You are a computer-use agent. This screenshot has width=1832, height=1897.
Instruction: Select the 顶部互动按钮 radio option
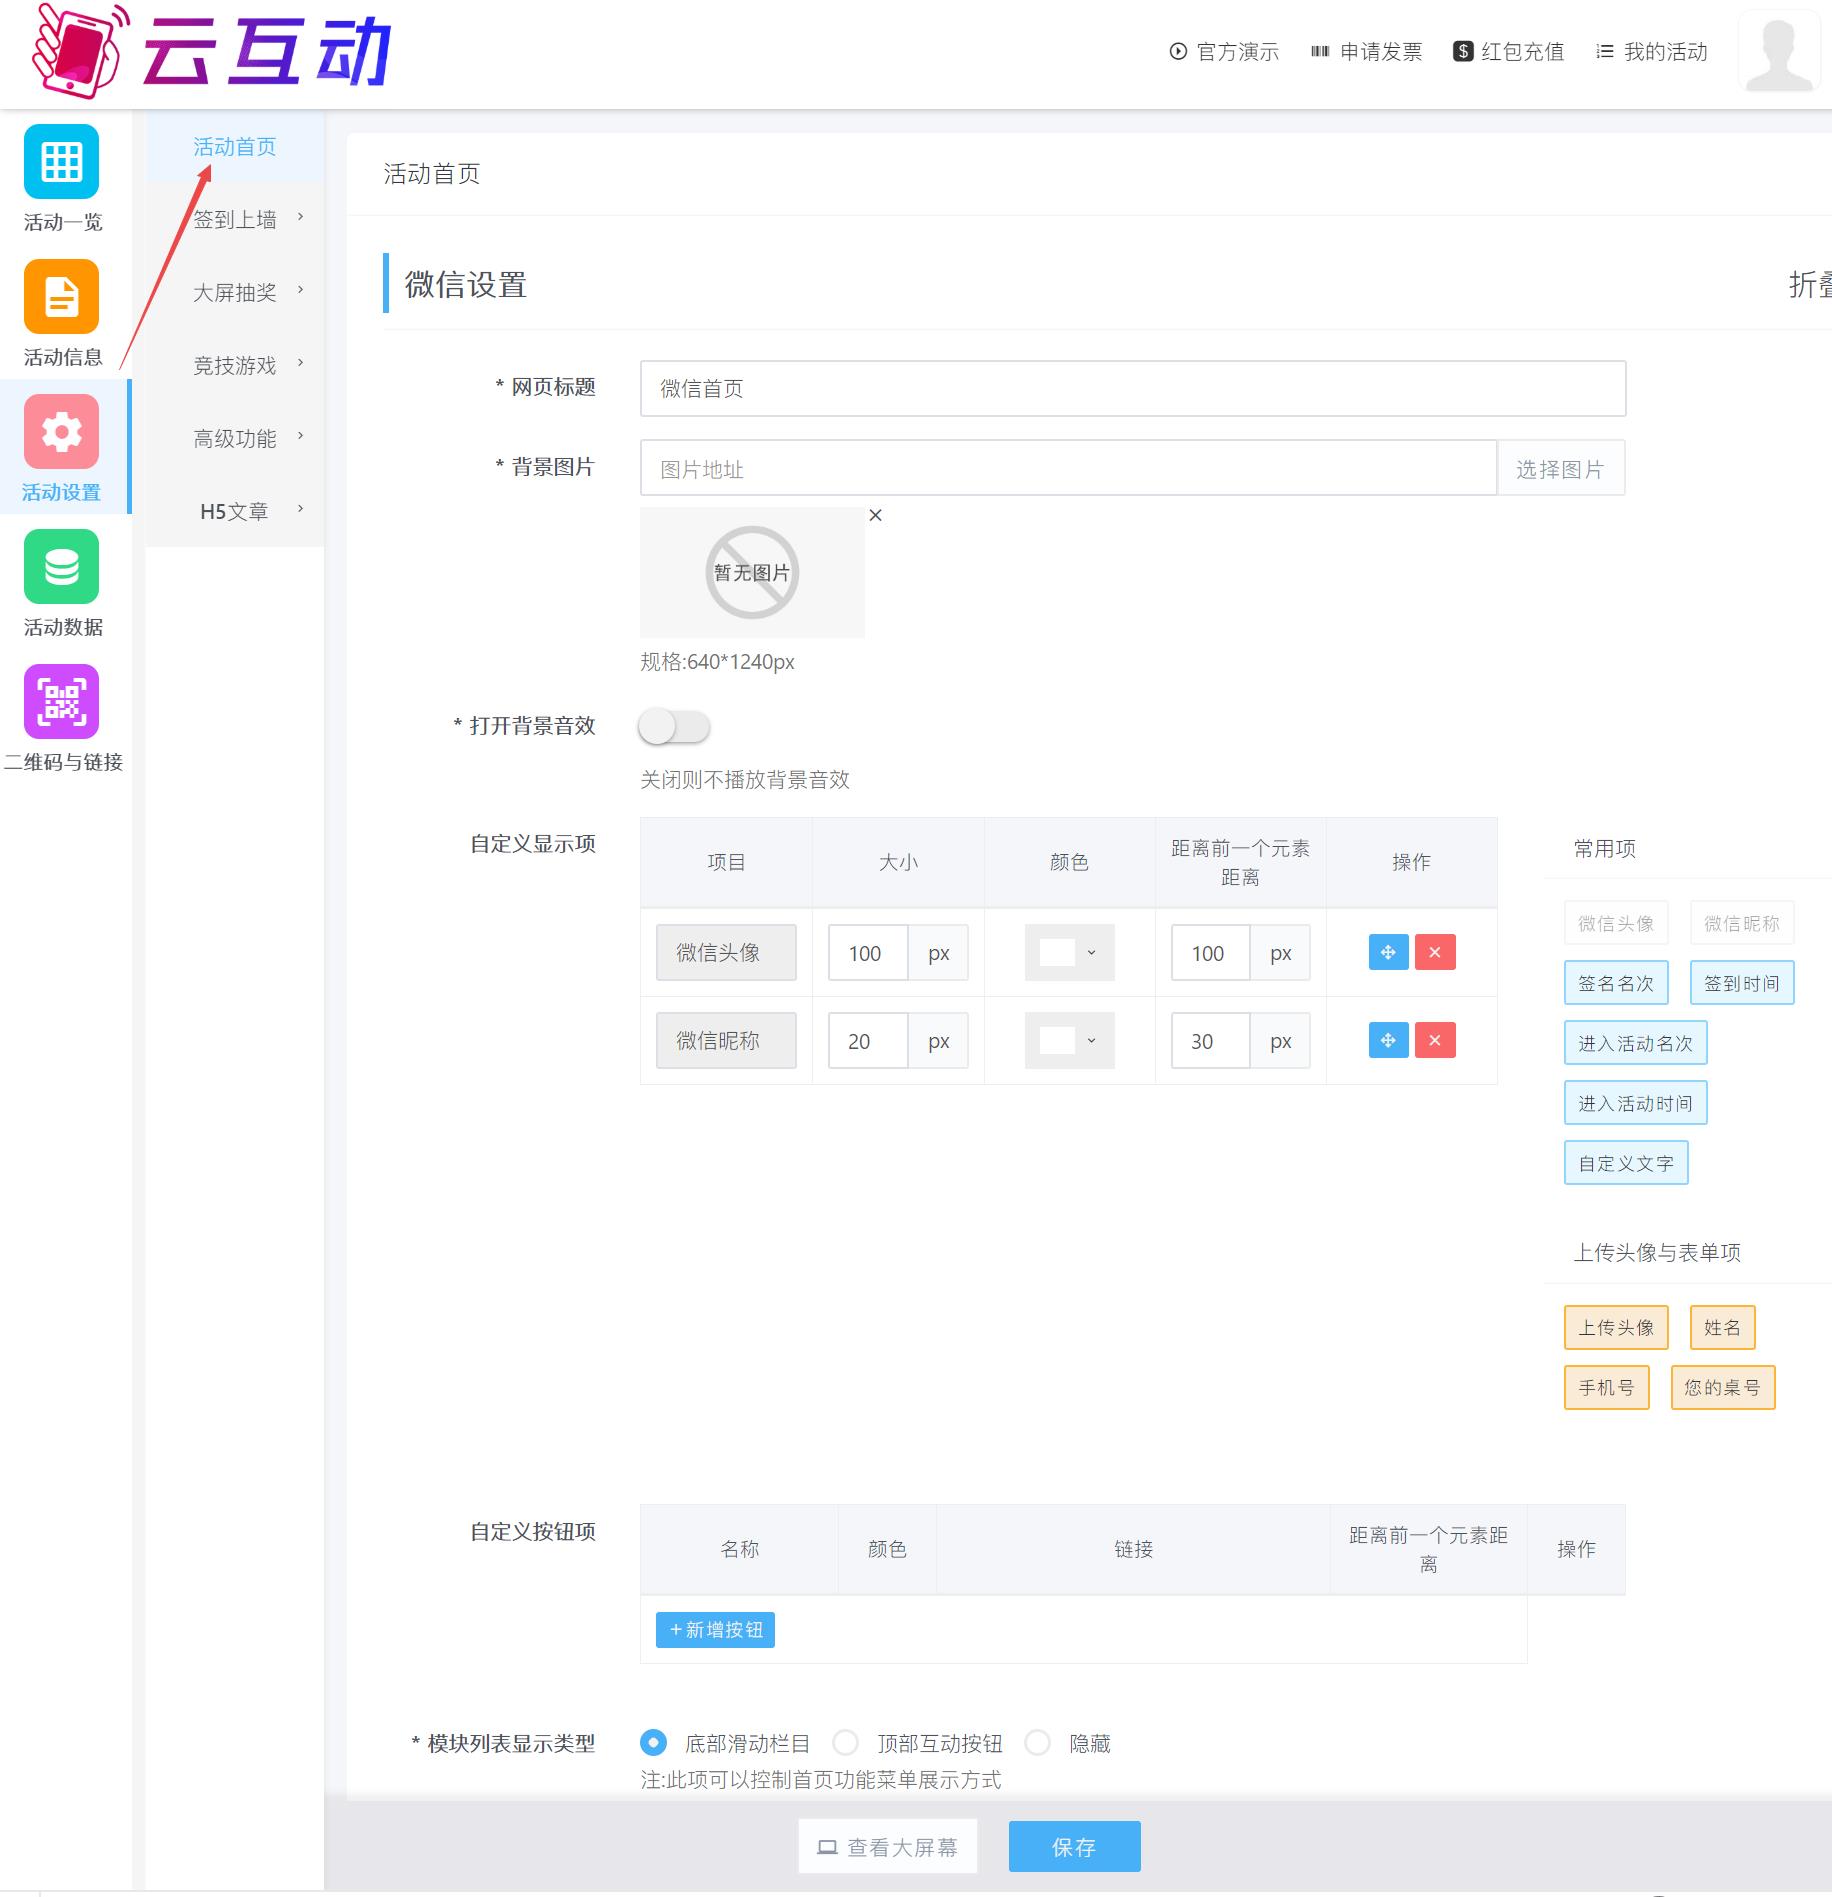[846, 1743]
